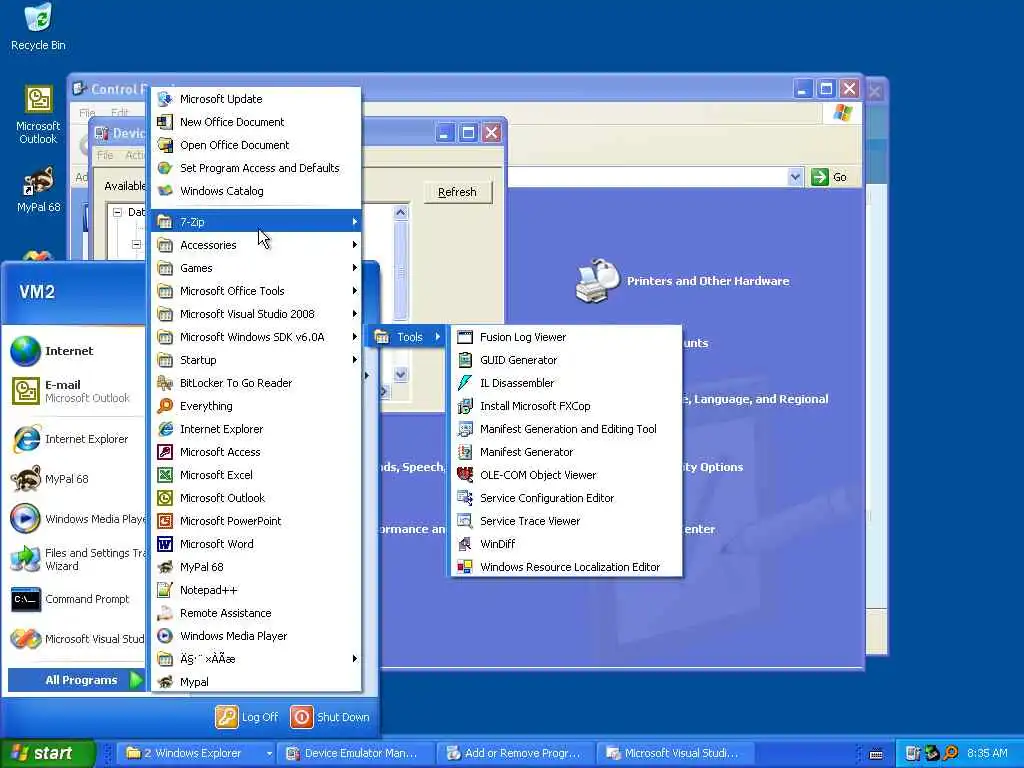This screenshot has width=1024, height=768.
Task: Open Microsoft Update from All Programs
Action: click(256, 99)
